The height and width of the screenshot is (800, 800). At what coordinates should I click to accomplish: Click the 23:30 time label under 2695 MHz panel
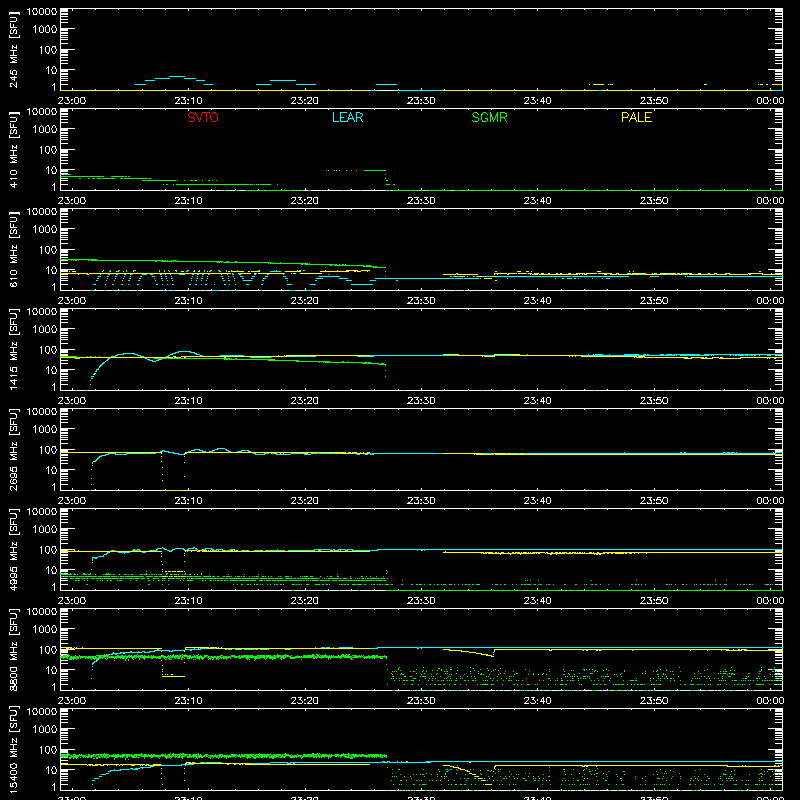(421, 501)
